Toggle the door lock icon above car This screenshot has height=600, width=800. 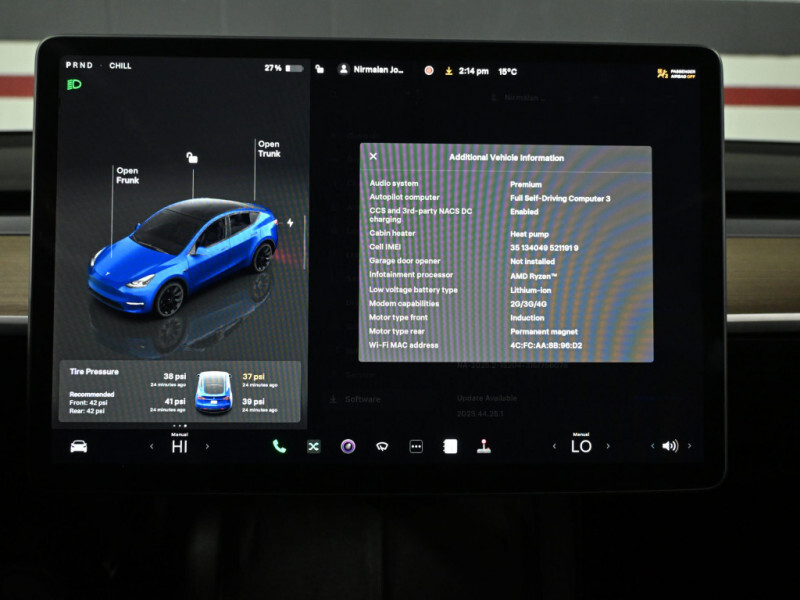point(192,157)
